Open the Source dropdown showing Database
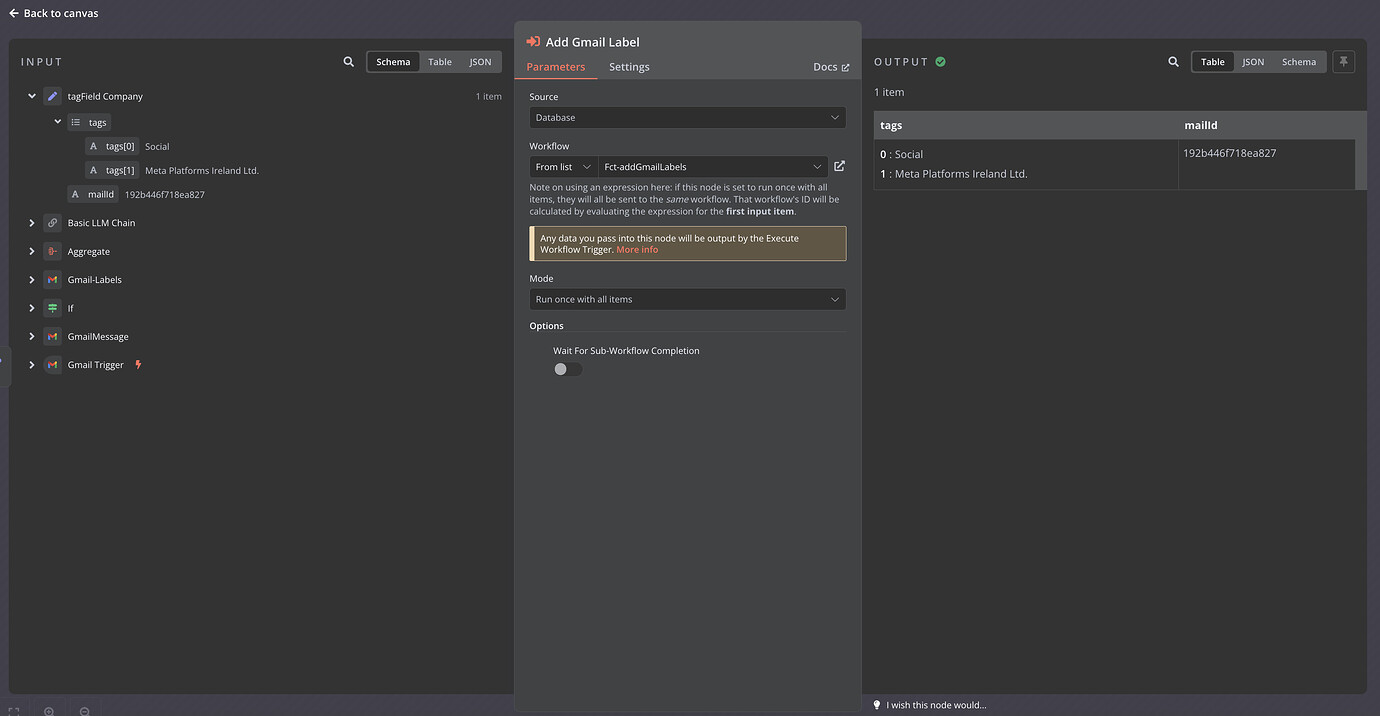Viewport: 1380px width, 716px height. pos(687,117)
